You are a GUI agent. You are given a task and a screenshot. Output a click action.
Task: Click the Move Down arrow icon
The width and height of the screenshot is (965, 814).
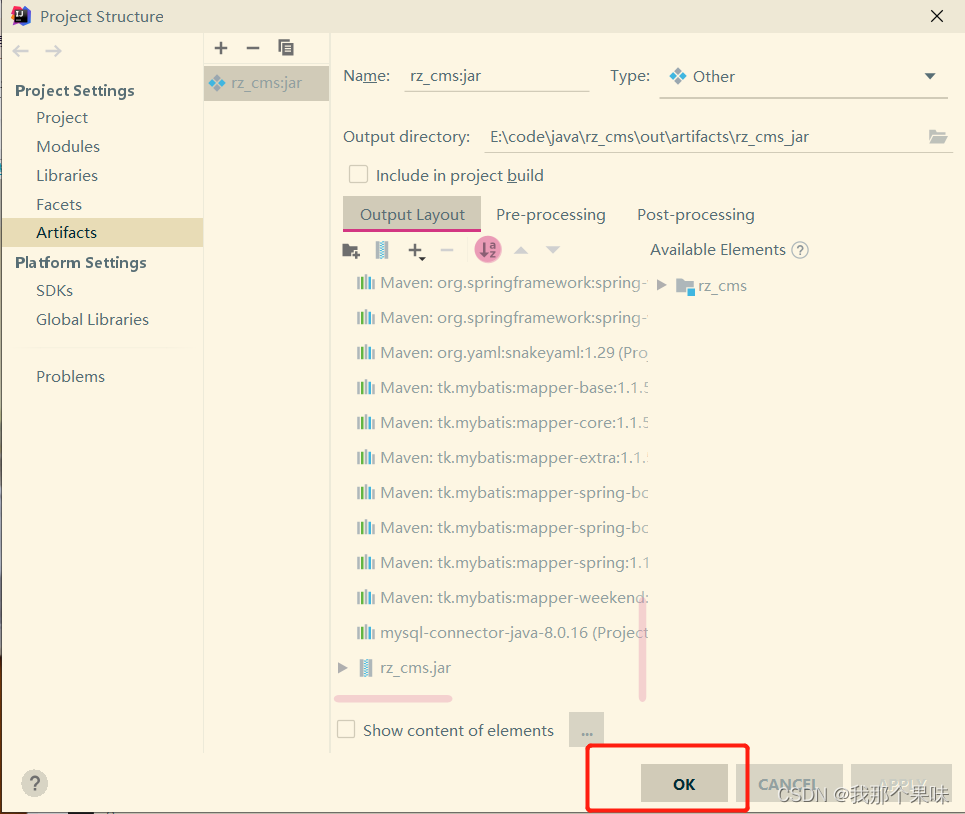553,250
